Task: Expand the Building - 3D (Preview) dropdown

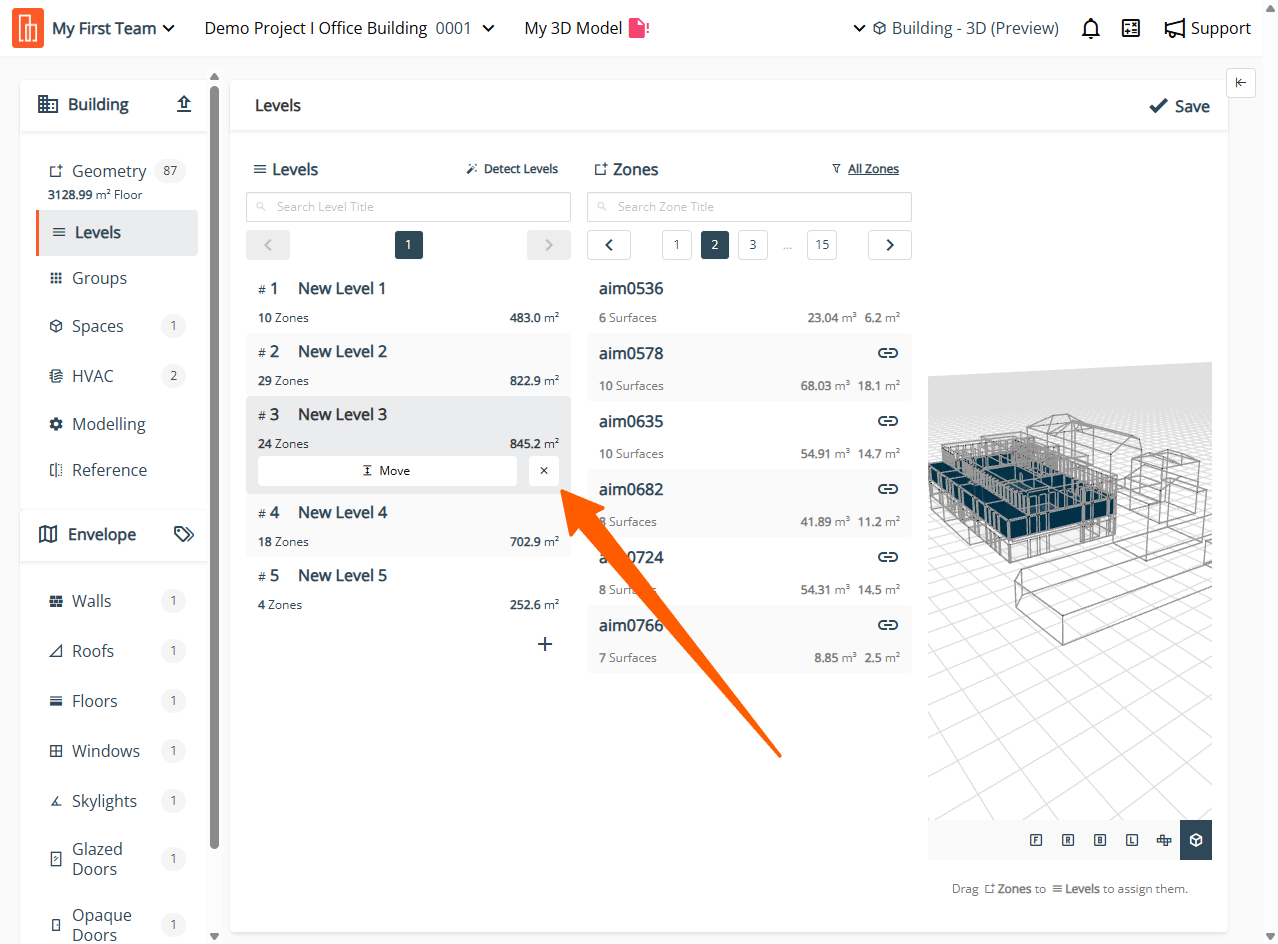Action: (x=955, y=29)
